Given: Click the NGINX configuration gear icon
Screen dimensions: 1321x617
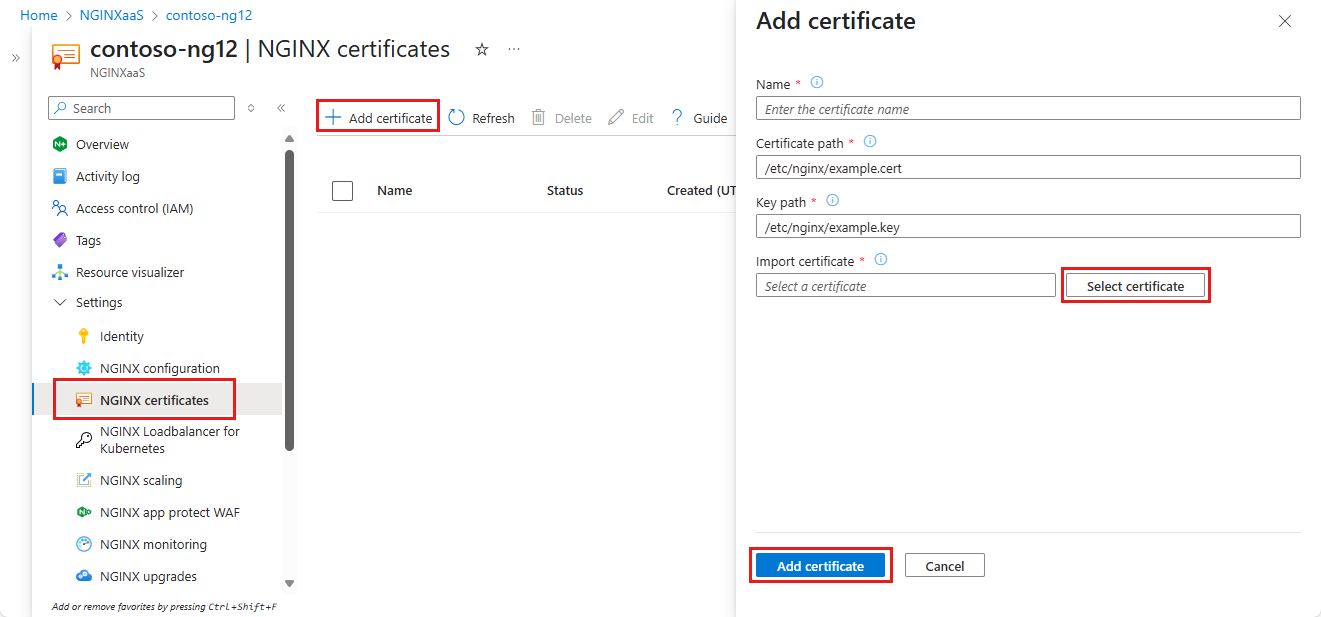Looking at the screenshot, I should (x=84, y=368).
